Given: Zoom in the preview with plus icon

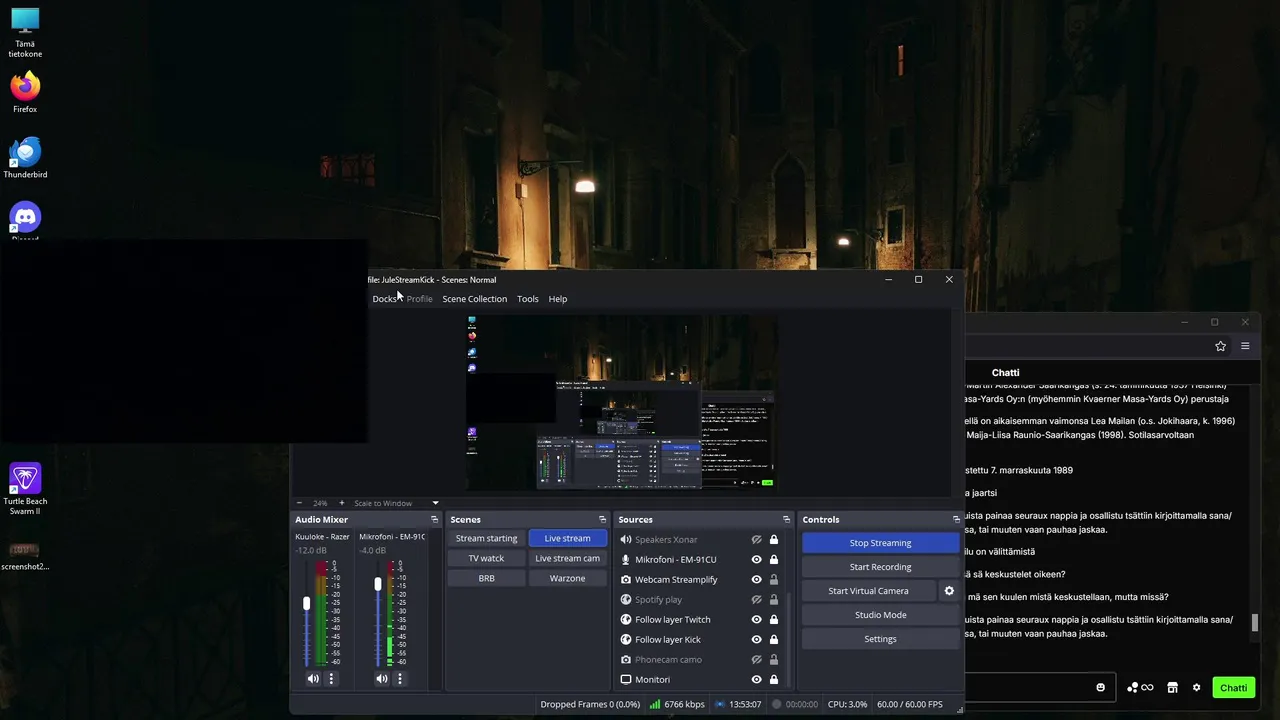Looking at the screenshot, I should pos(341,503).
